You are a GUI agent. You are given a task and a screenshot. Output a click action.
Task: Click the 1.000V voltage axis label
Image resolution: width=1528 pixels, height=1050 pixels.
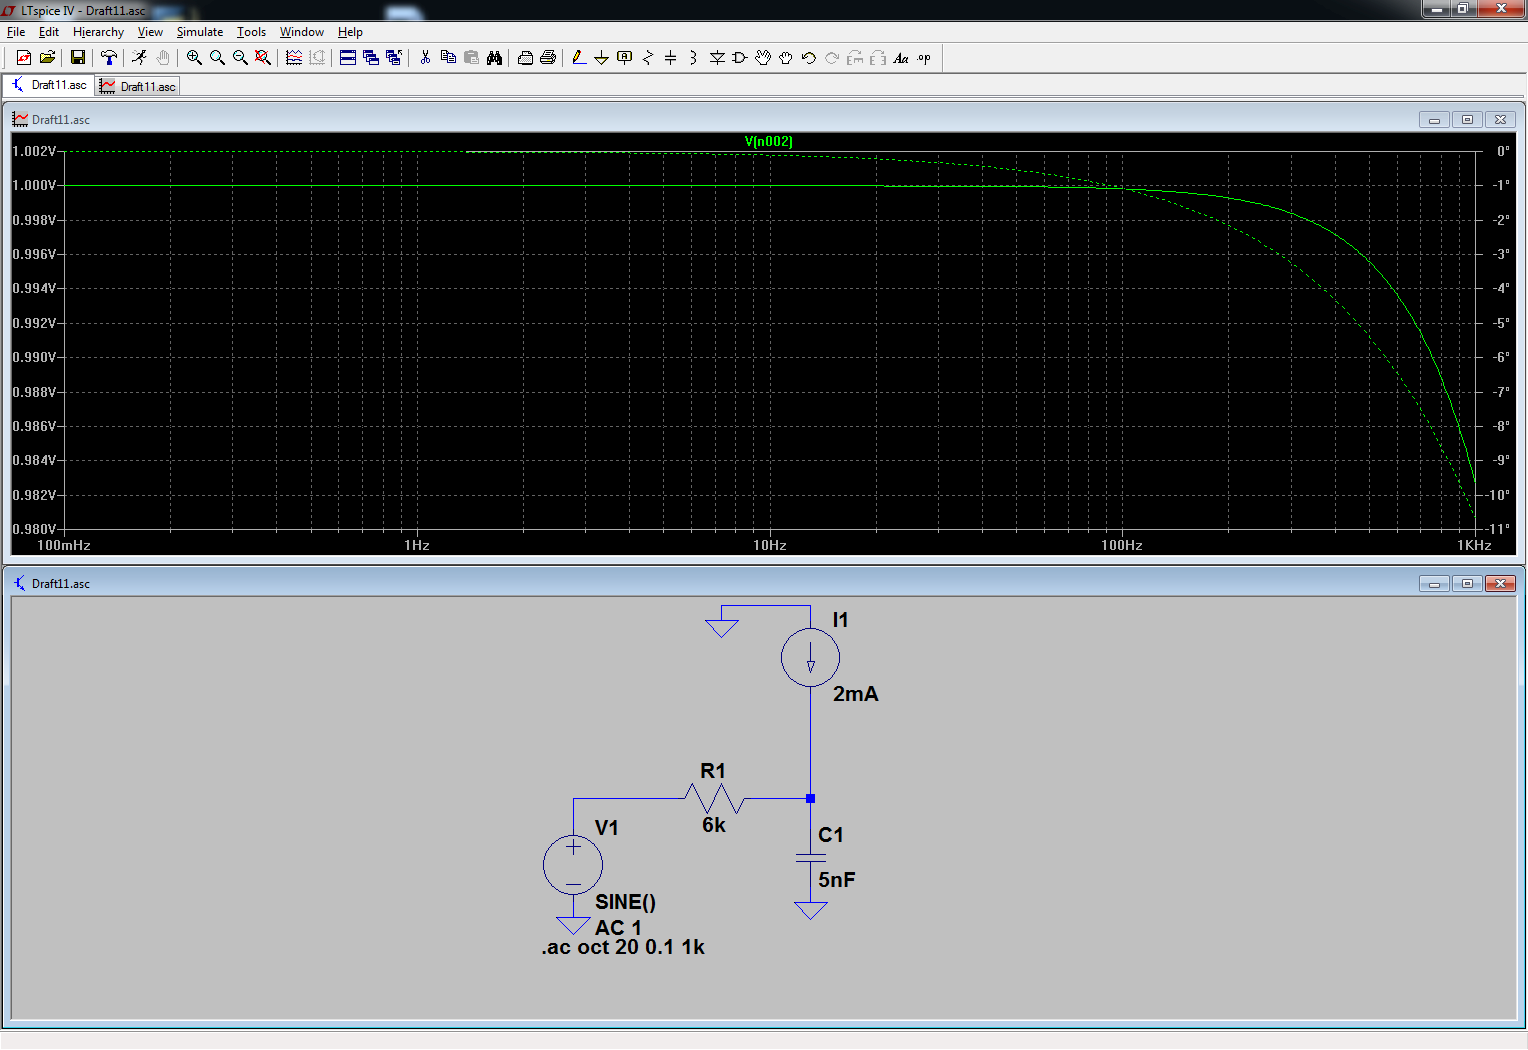pos(34,185)
